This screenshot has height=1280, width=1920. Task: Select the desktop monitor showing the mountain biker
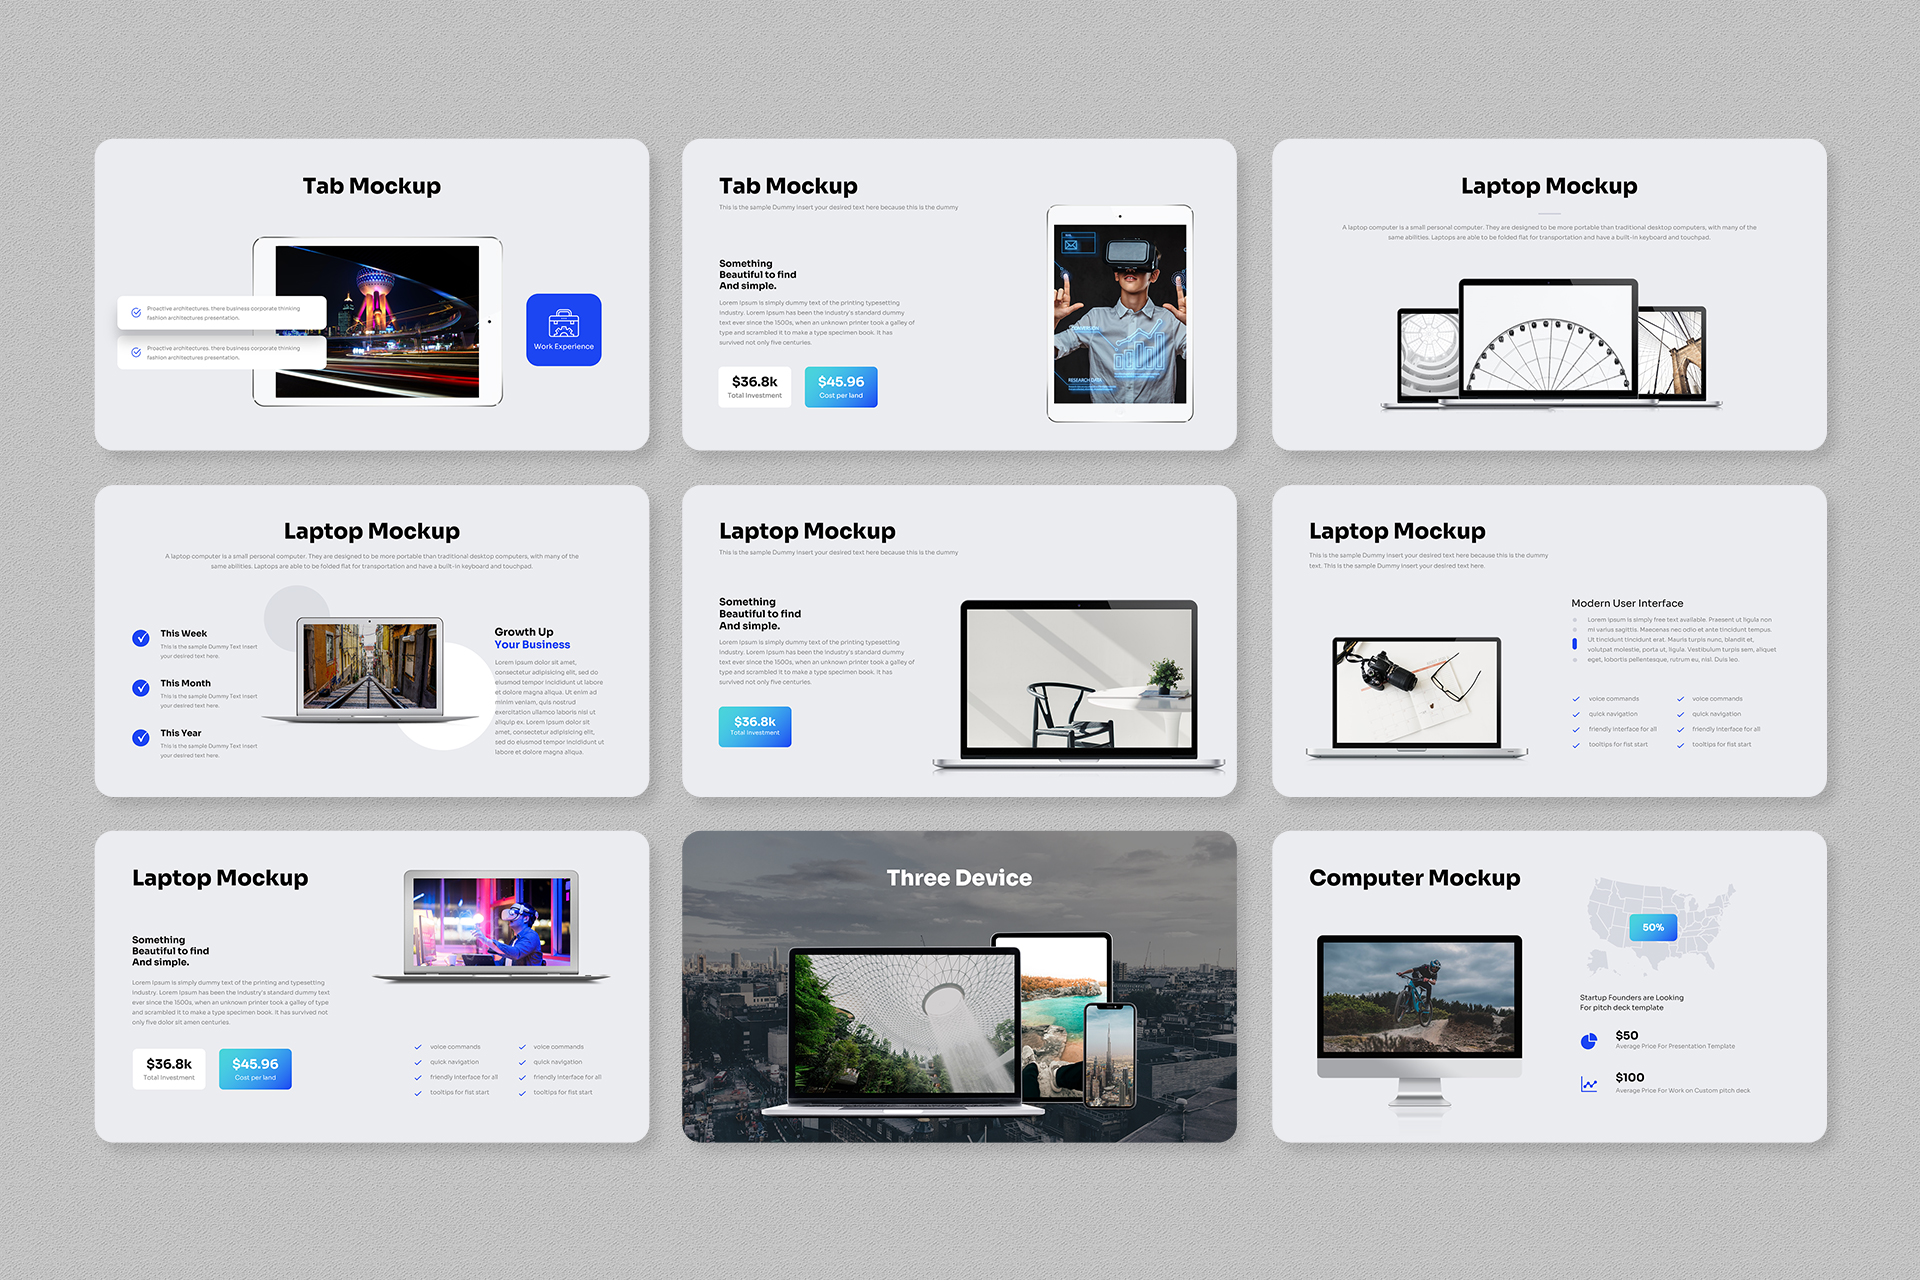[1418, 997]
